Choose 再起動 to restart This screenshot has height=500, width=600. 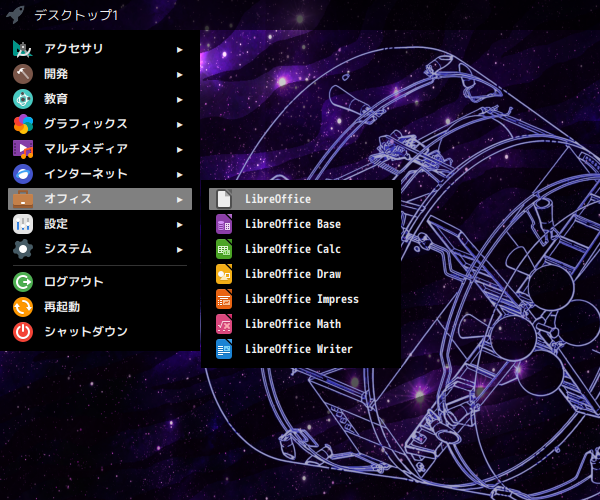[100, 307]
